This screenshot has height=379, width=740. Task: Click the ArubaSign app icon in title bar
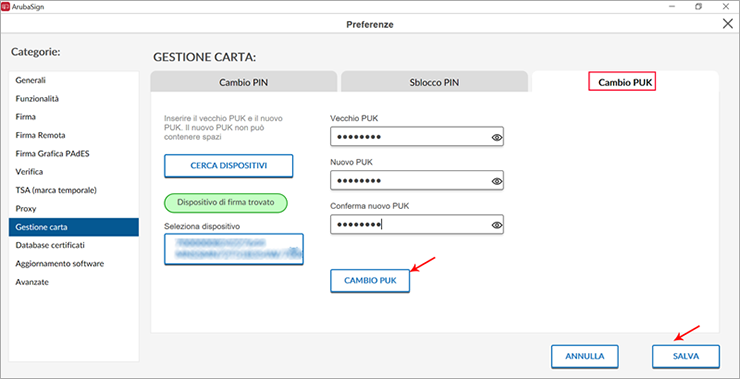5,7
